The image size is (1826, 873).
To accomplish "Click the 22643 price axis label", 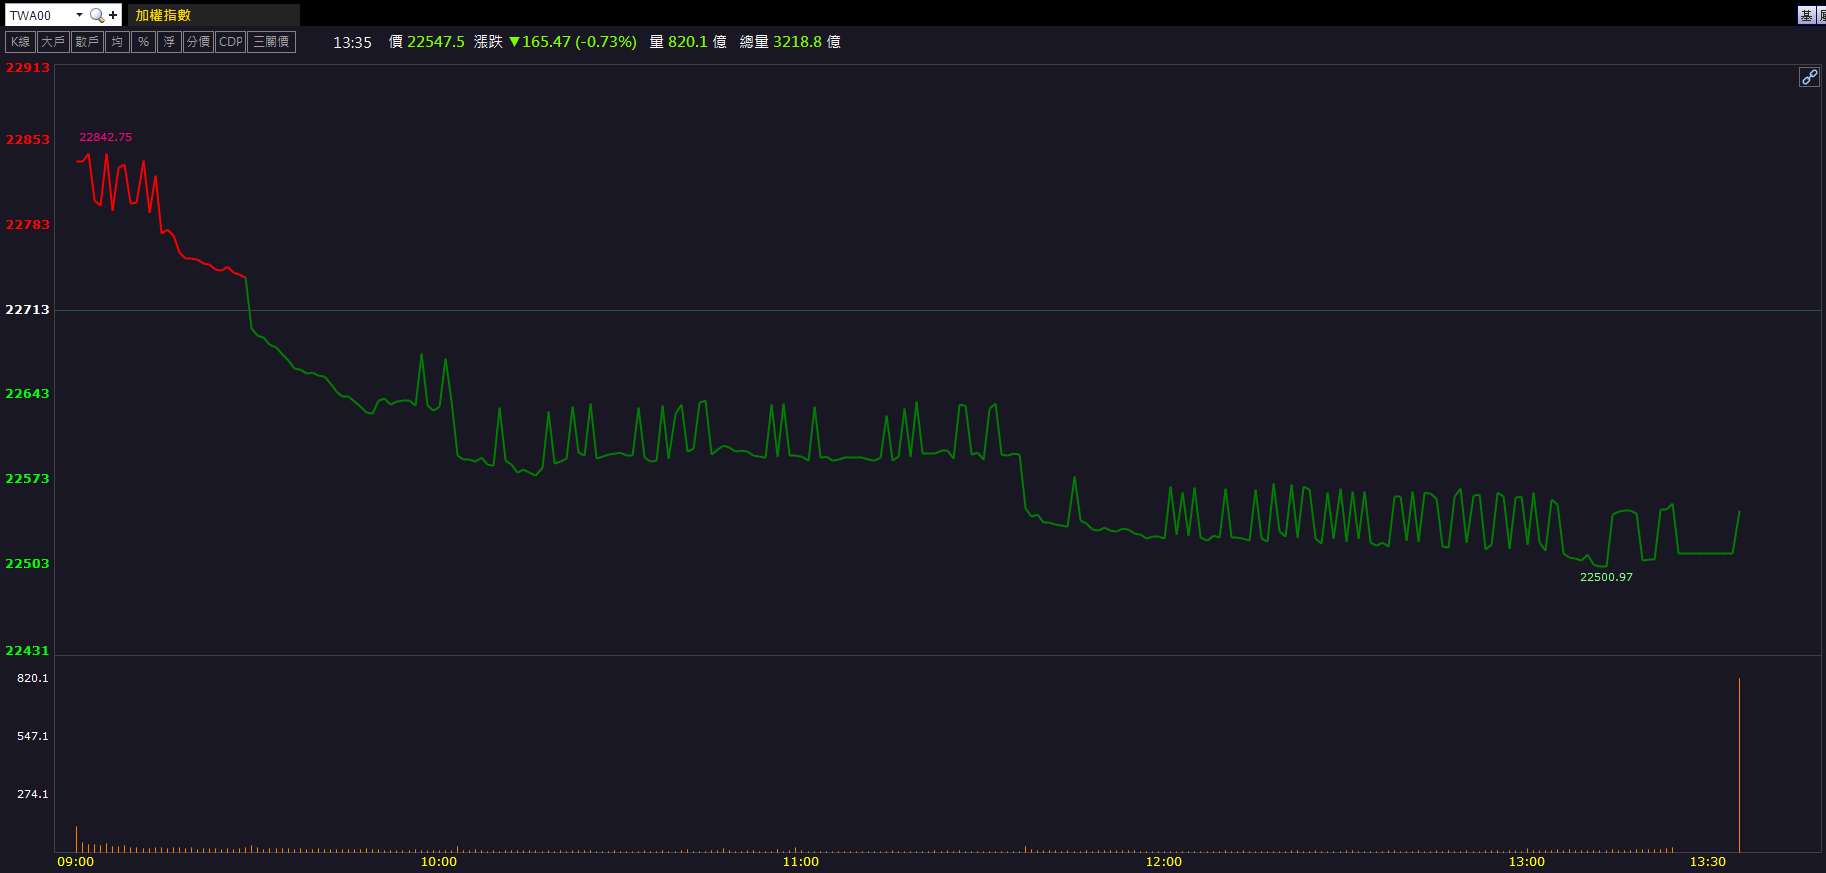I will click(x=27, y=393).
